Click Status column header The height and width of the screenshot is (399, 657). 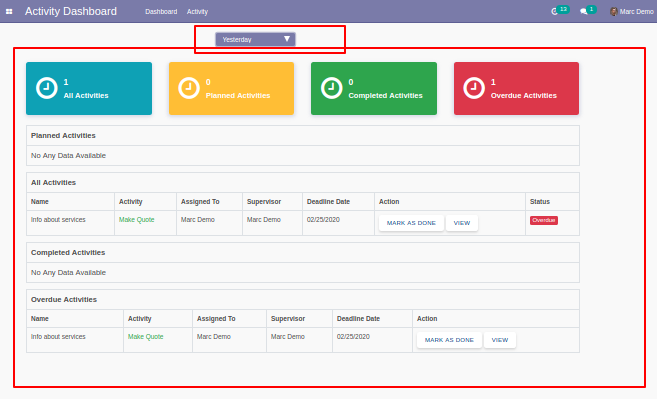click(540, 202)
